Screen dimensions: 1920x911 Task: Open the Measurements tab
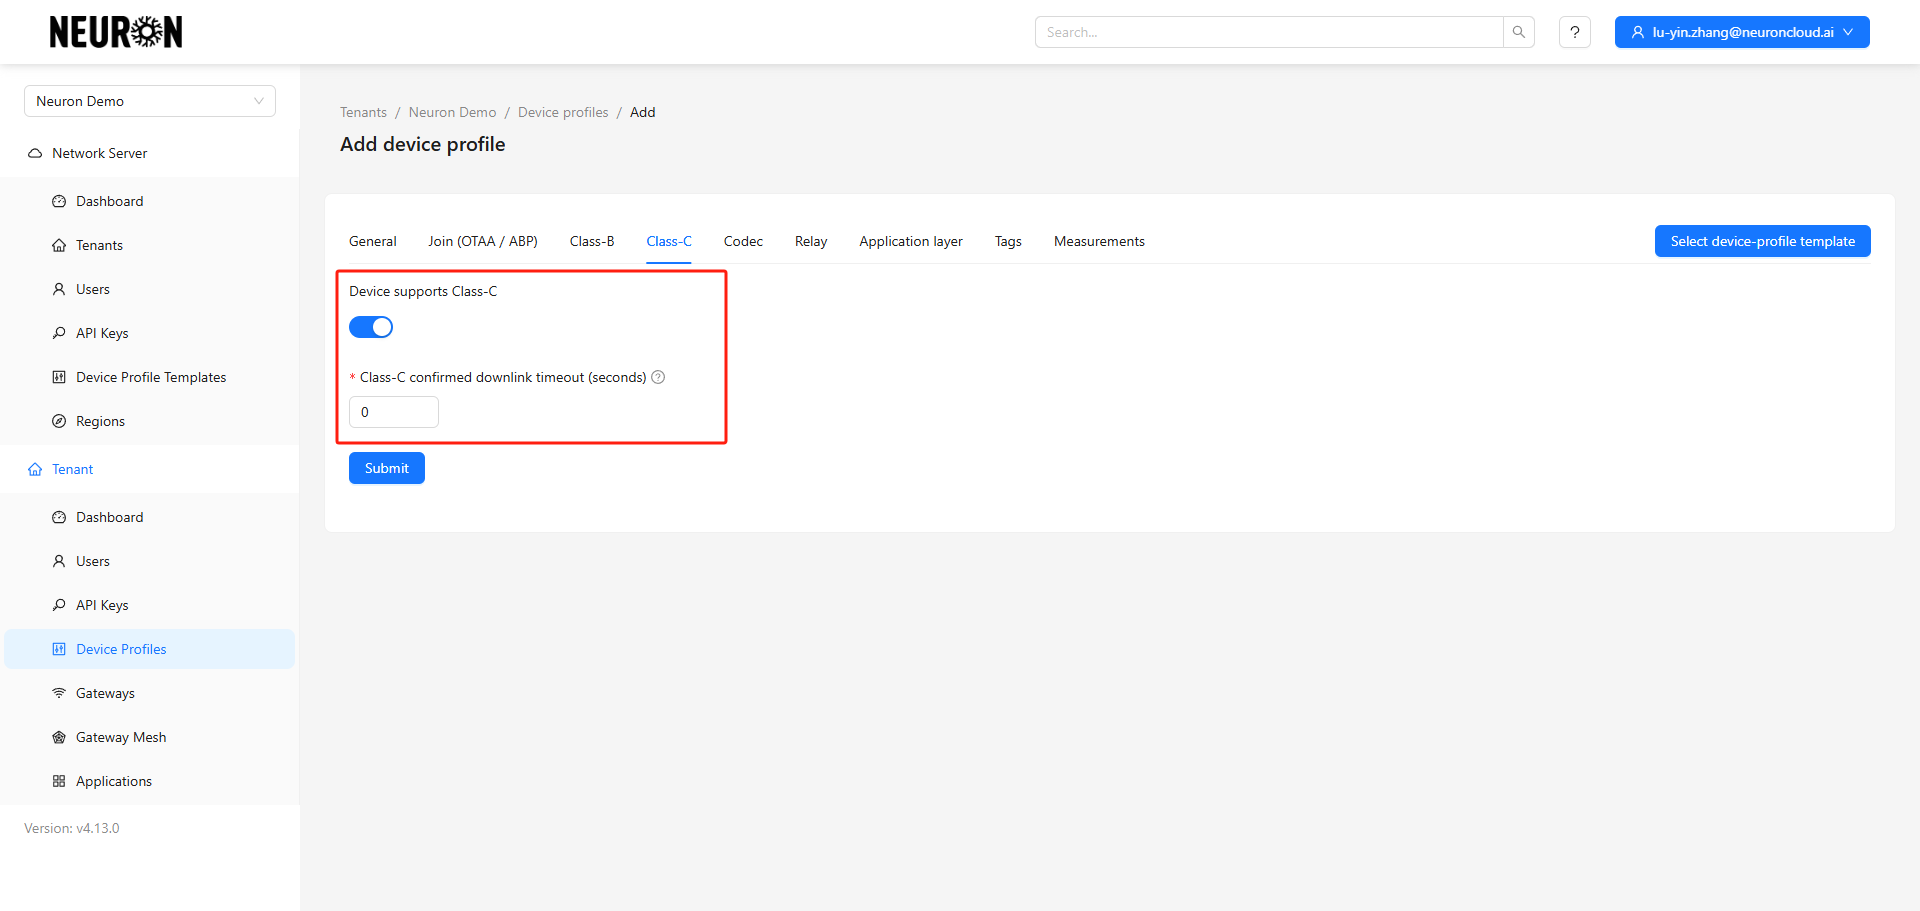coord(1099,241)
